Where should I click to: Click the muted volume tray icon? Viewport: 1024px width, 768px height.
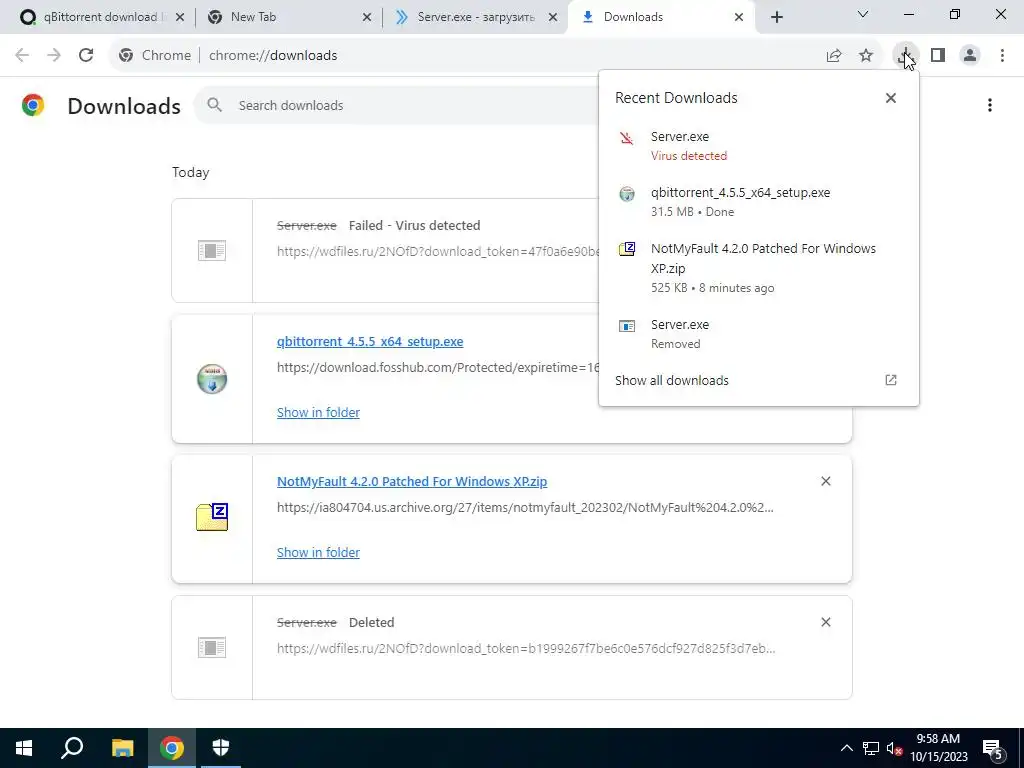coord(894,749)
